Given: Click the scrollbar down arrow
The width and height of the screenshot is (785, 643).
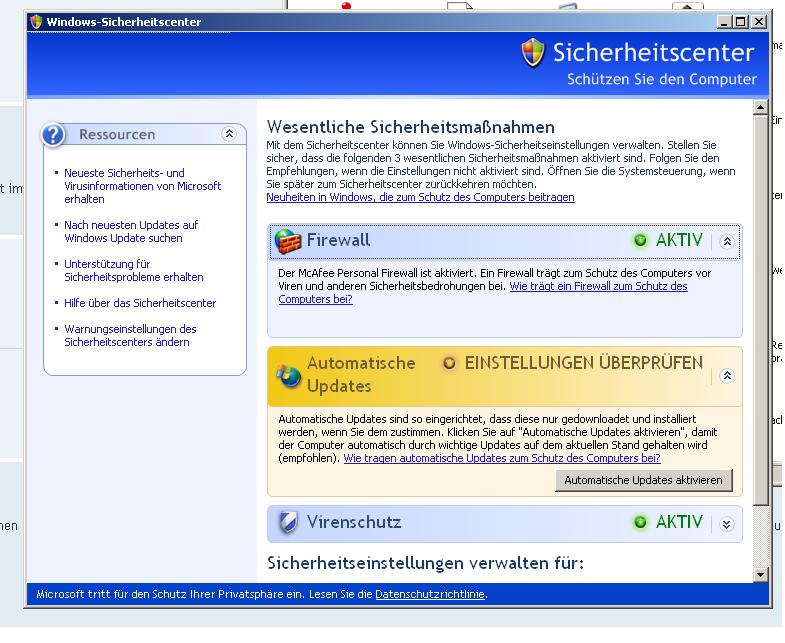Looking at the screenshot, I should pyautogui.click(x=760, y=574).
